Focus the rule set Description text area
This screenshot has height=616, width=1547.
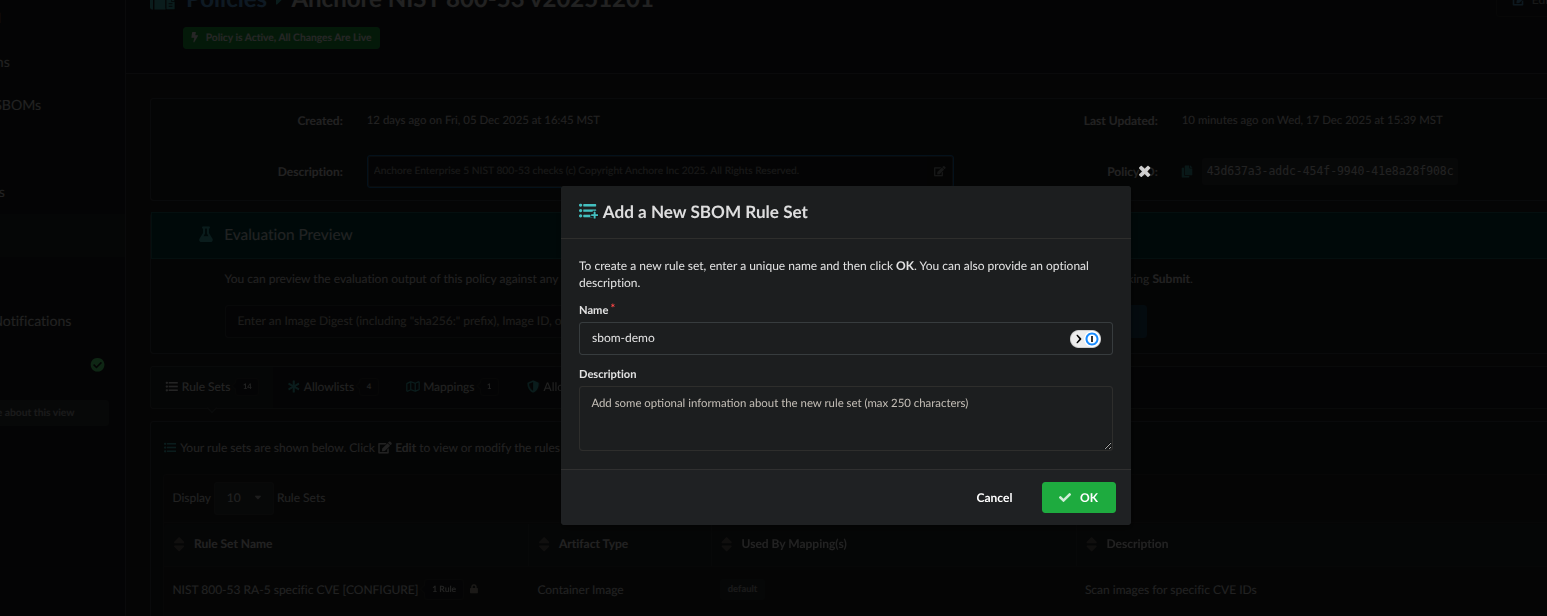point(845,418)
